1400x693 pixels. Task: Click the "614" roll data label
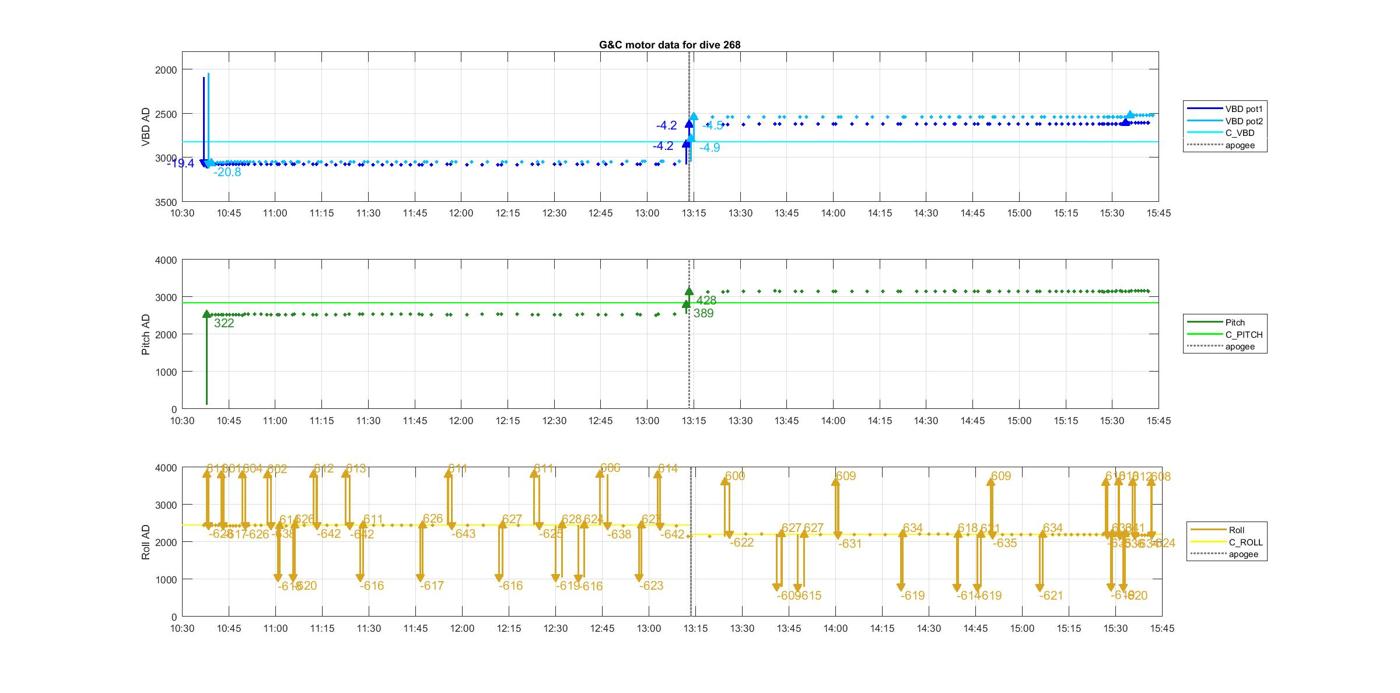tap(667, 468)
